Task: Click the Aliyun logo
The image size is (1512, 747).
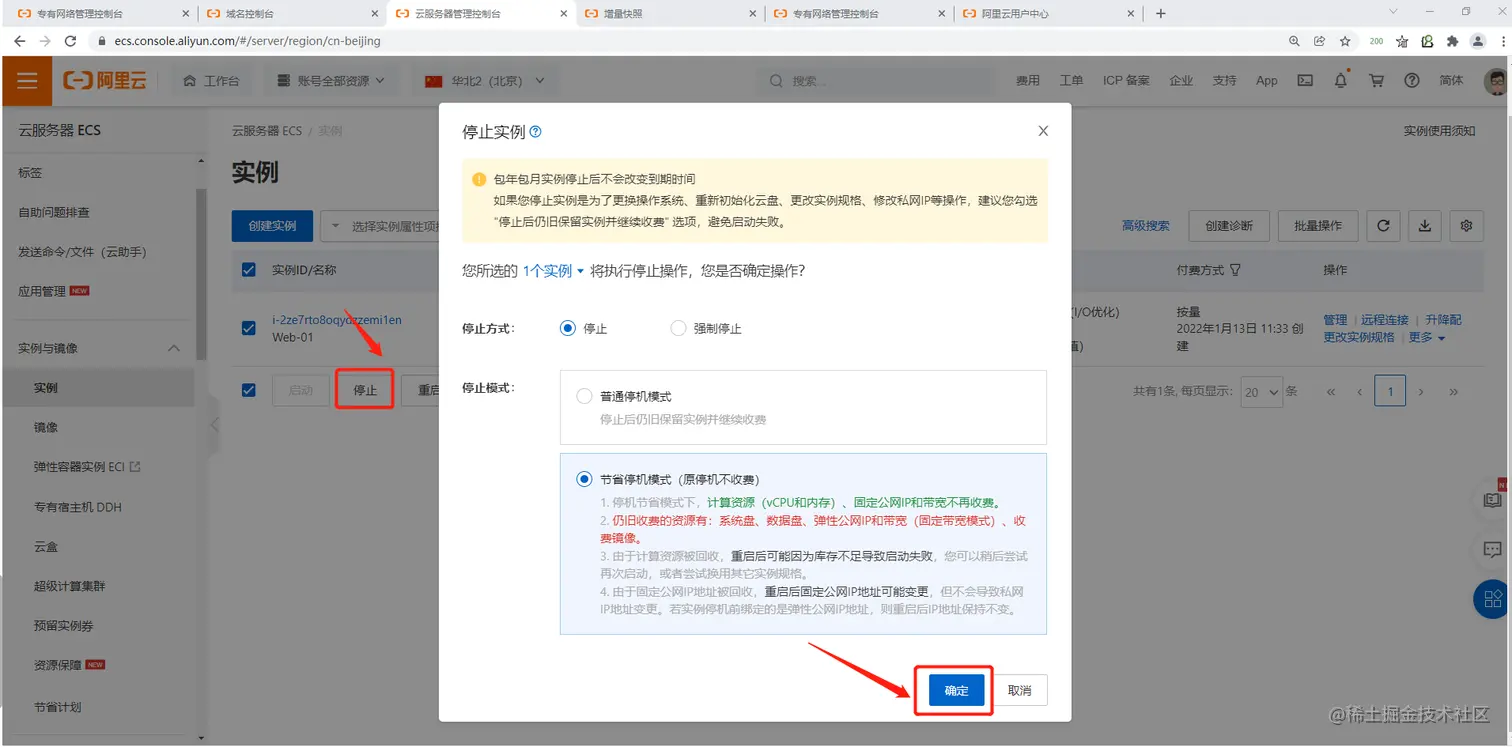Action: click(x=105, y=81)
